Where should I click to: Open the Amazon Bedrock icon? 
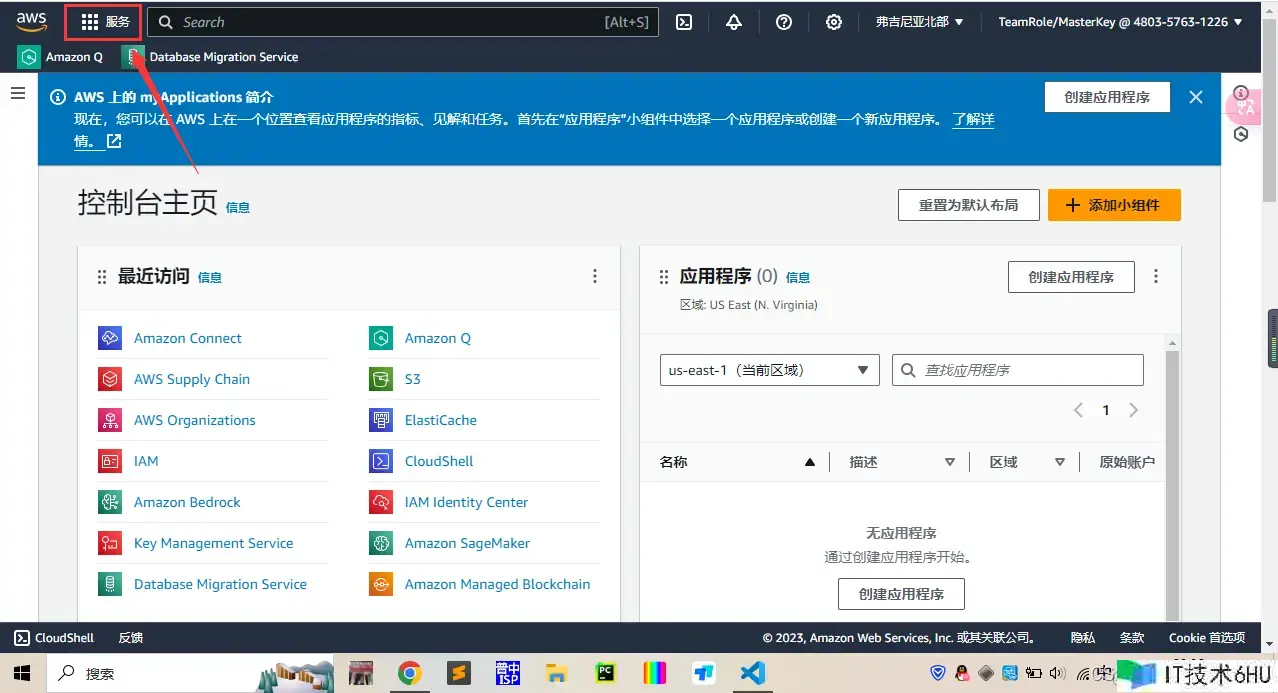click(x=110, y=502)
